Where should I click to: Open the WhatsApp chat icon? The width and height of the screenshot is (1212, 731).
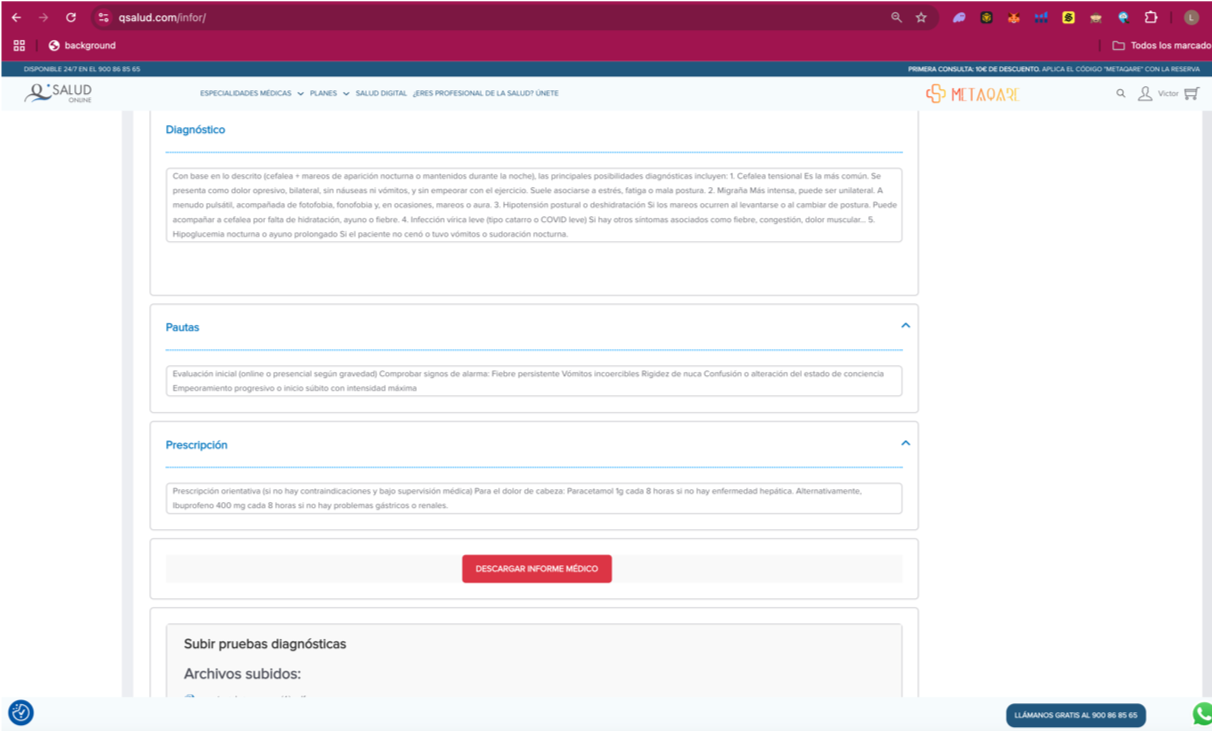point(1202,713)
